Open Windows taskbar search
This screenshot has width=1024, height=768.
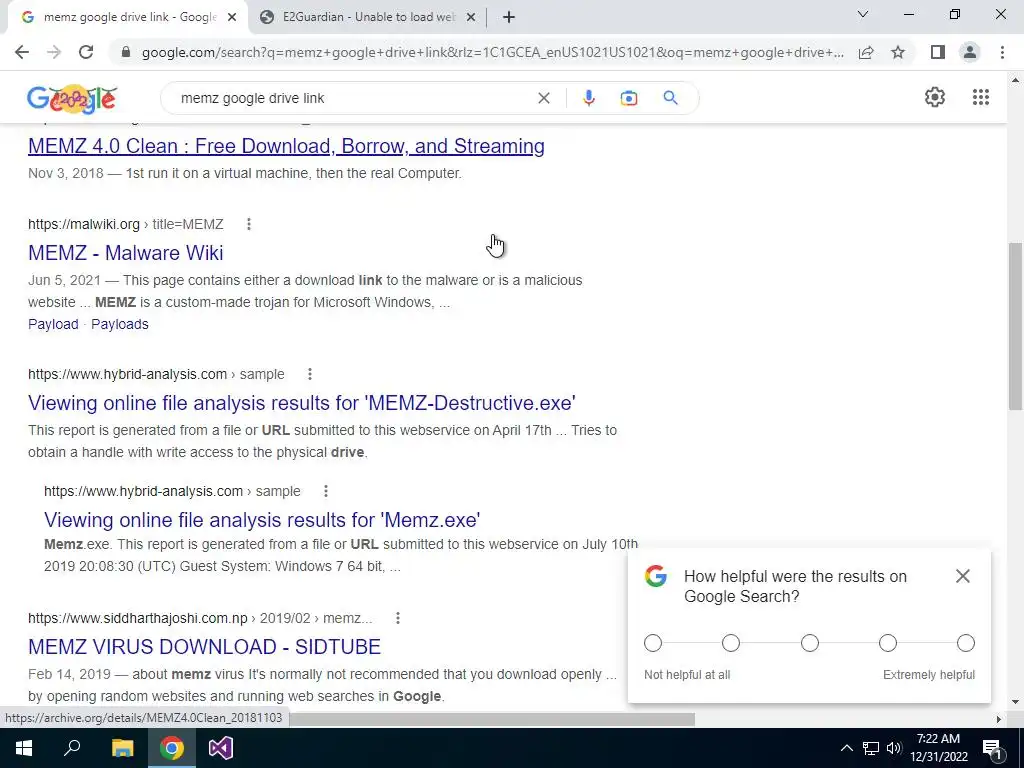coord(72,748)
